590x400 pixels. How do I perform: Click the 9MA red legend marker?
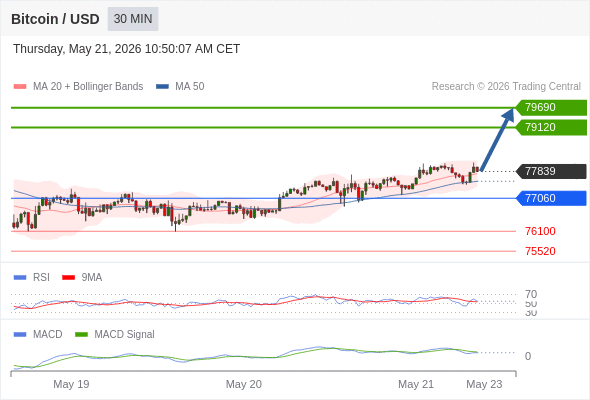coord(68,278)
